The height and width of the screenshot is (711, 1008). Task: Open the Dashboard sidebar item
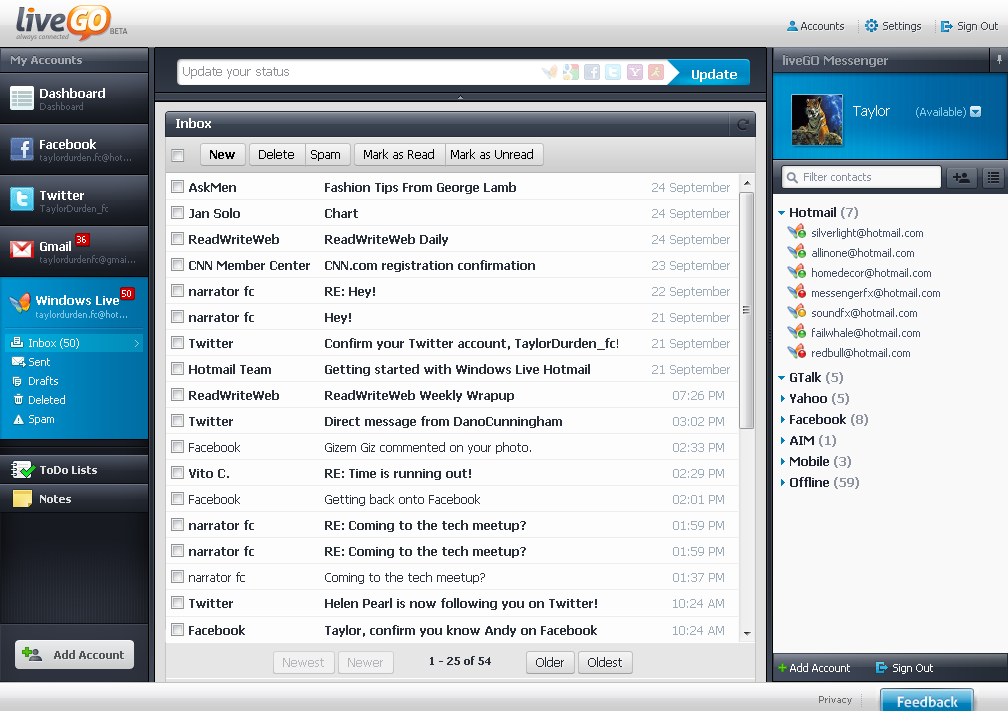pyautogui.click(x=75, y=98)
